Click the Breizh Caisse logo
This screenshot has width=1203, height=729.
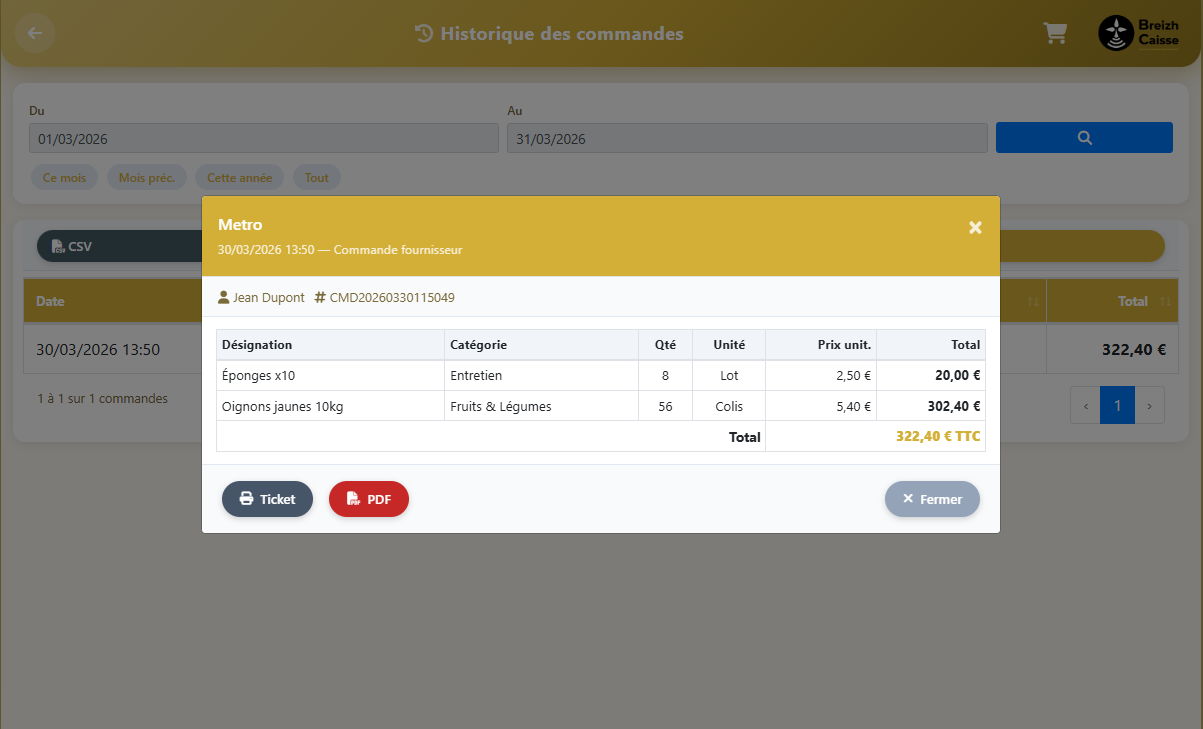coord(1138,33)
